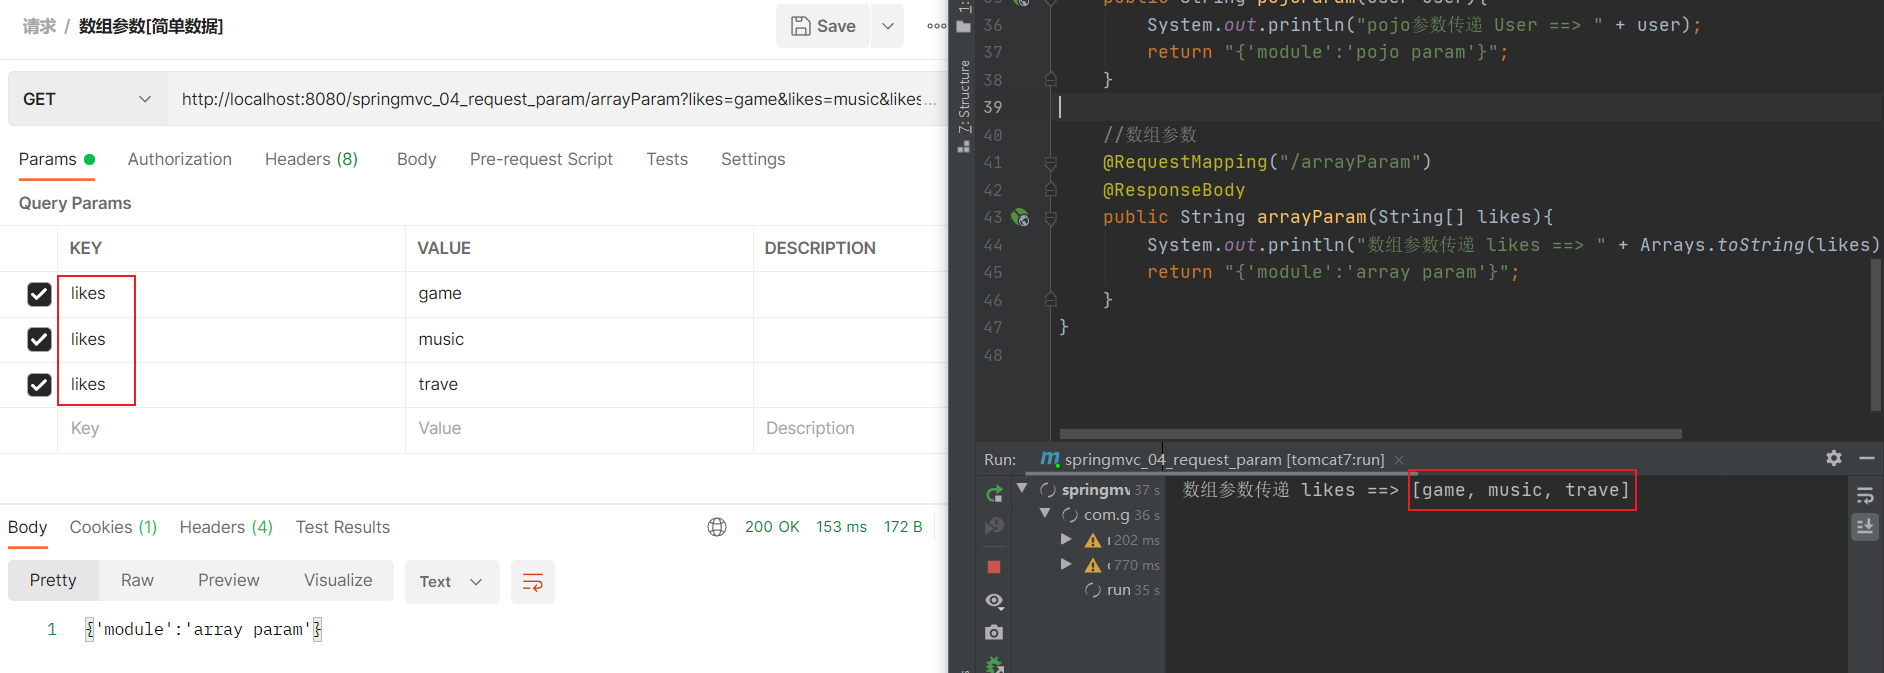Click the 请求 breadcrumb link
The image size is (1884, 673).
[x=39, y=26]
